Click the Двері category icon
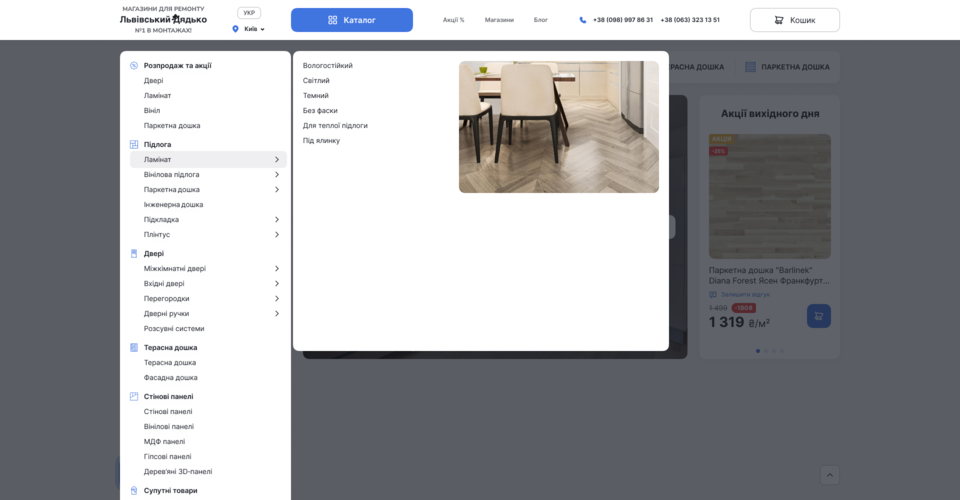The height and width of the screenshot is (500, 960). [x=134, y=253]
